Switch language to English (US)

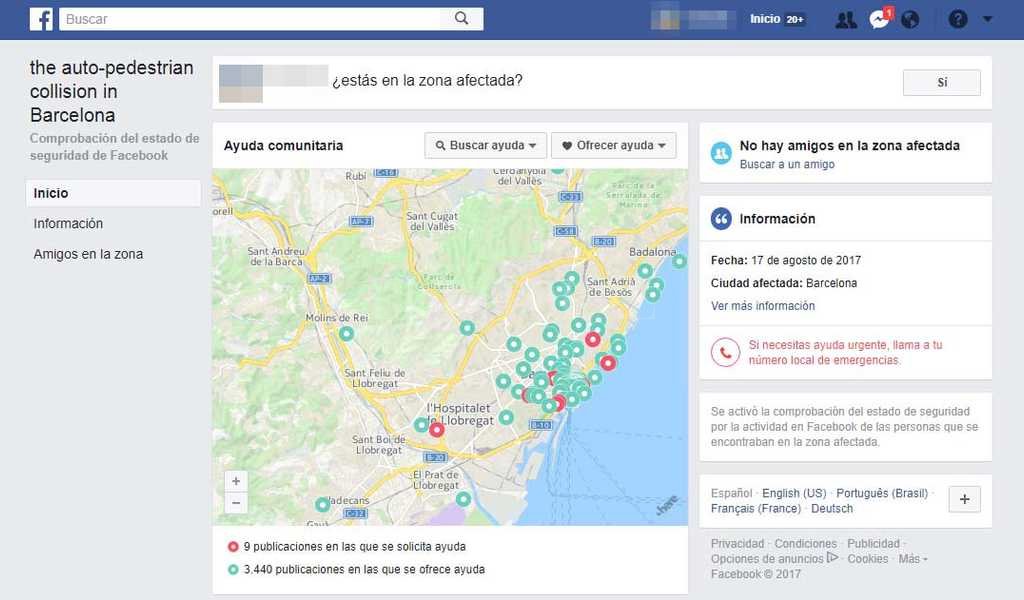[x=794, y=493]
